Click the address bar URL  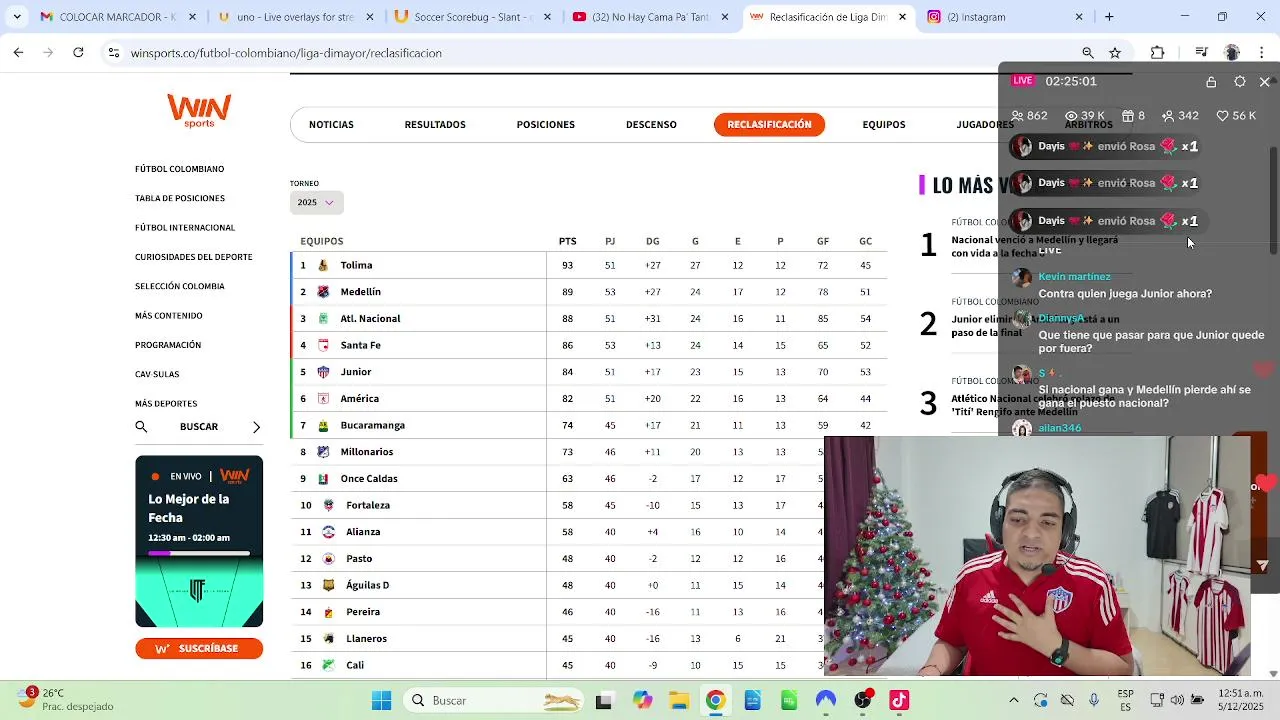[286, 53]
